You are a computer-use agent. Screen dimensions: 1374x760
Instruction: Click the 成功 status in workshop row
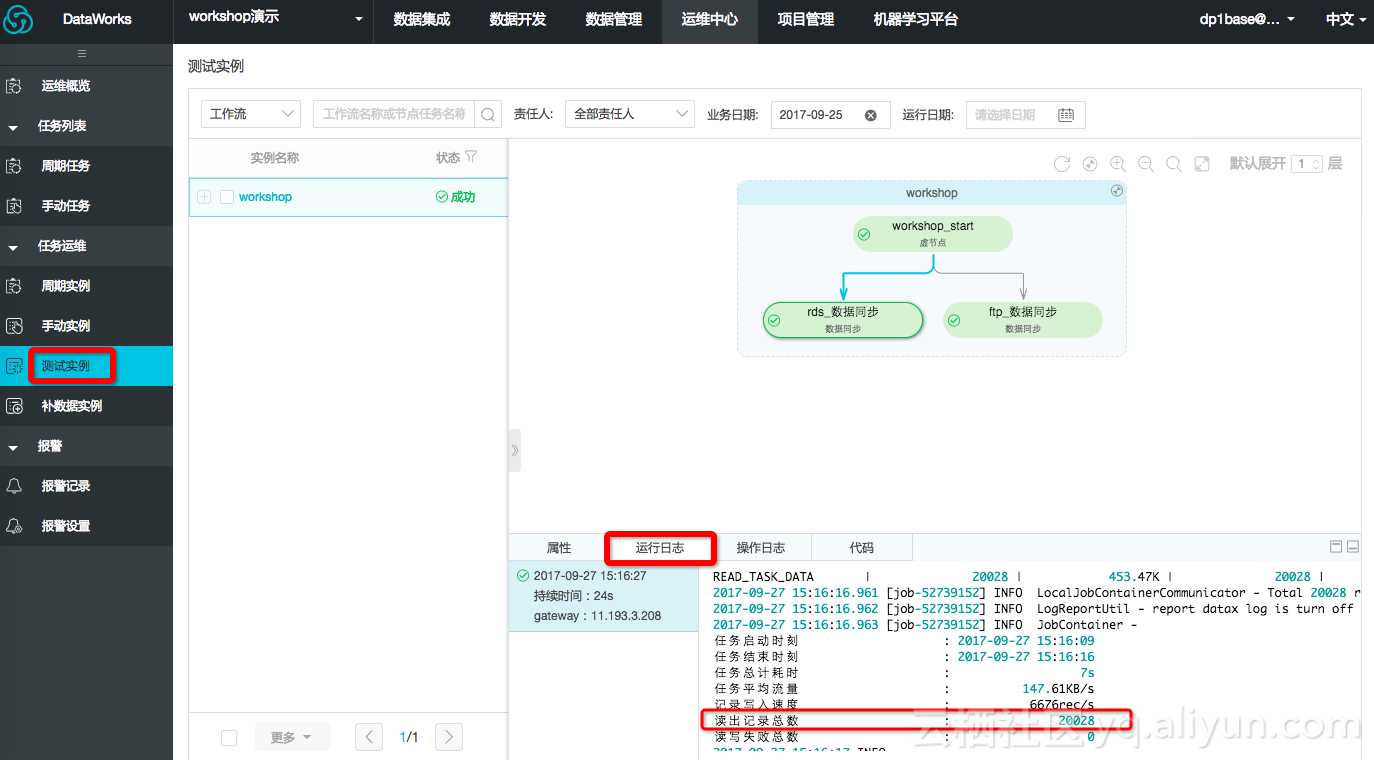click(x=456, y=197)
